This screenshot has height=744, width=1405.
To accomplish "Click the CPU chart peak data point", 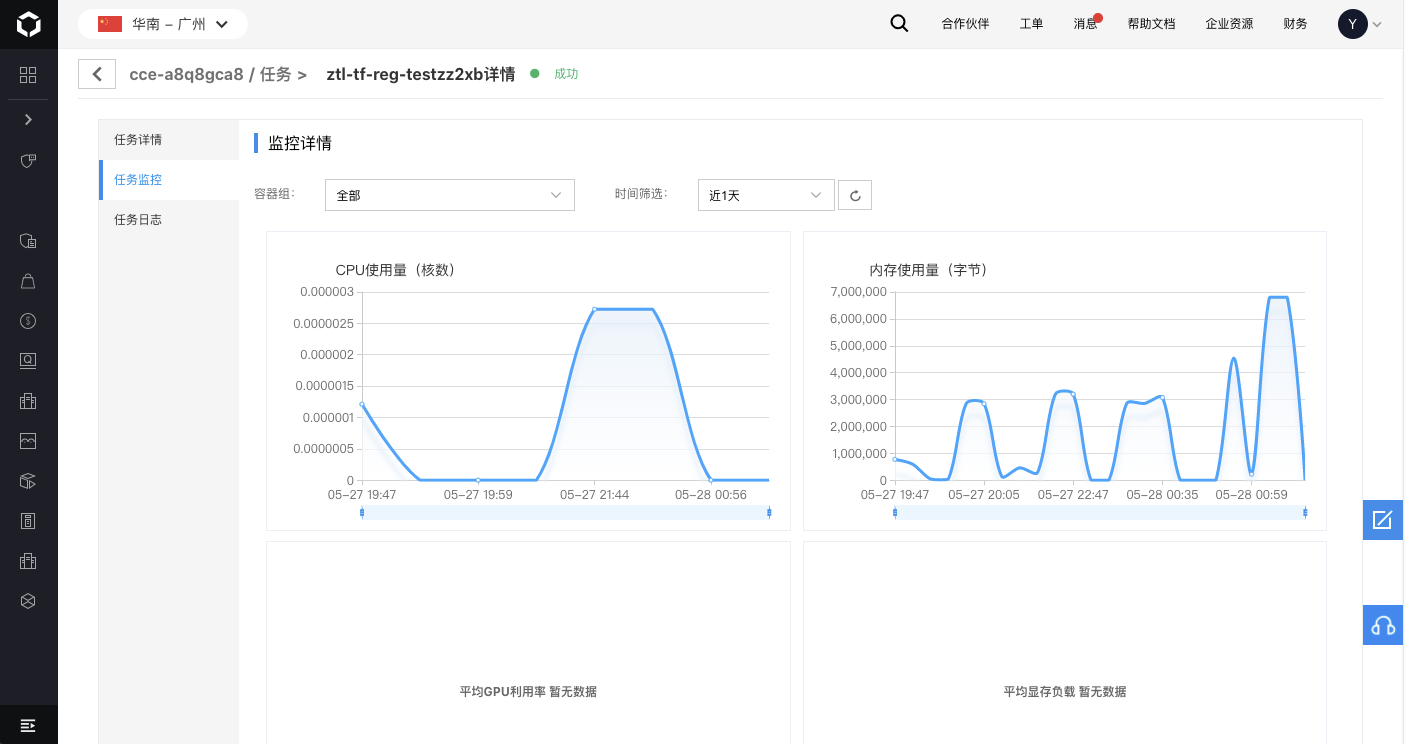I will pyautogui.click(x=594, y=309).
